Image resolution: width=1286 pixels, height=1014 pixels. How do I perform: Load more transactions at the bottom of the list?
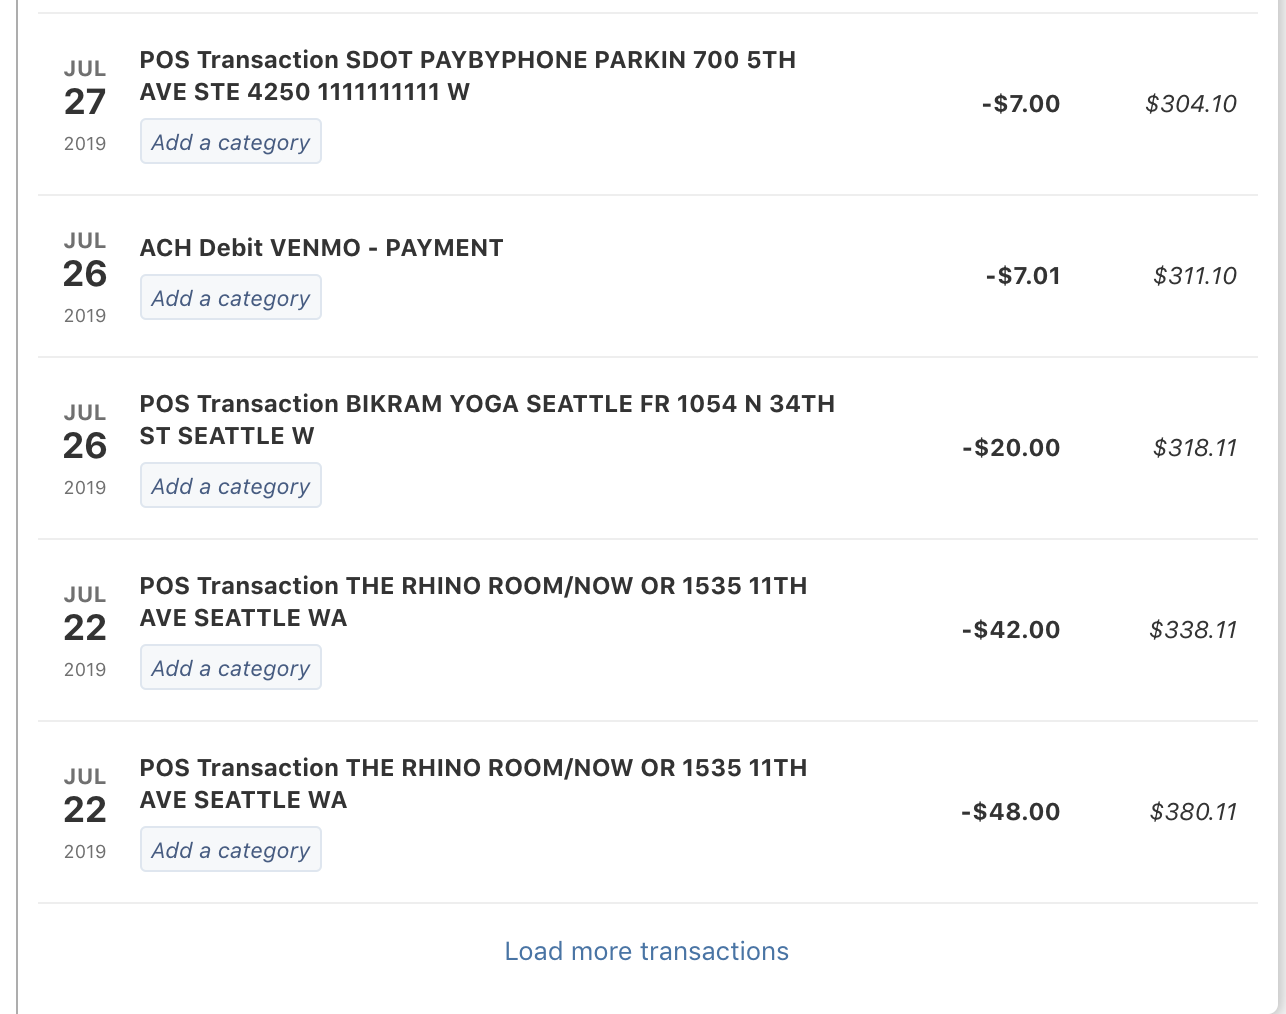[646, 951]
